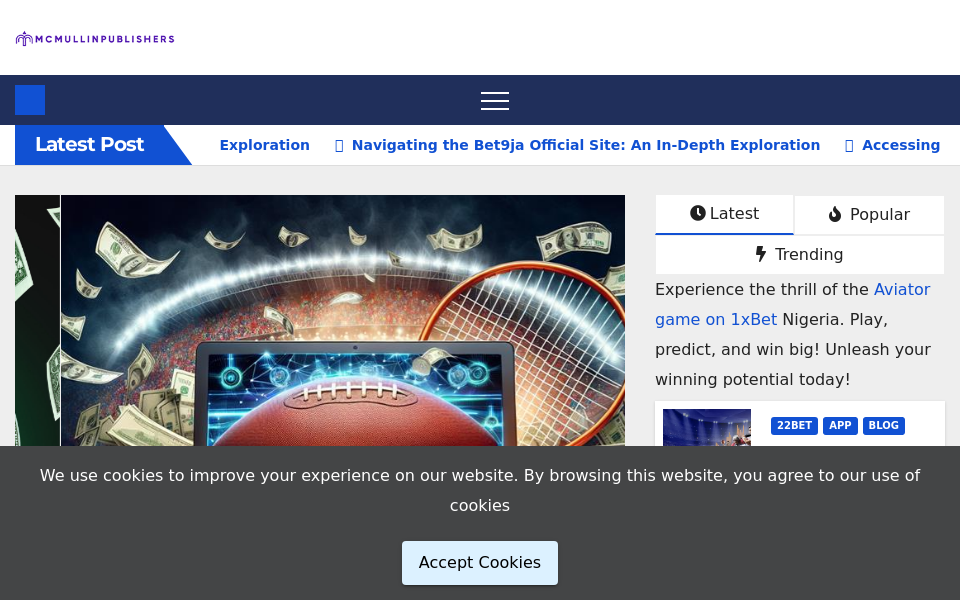
Task: Click the clock icon beside Latest
Action: coord(698,213)
